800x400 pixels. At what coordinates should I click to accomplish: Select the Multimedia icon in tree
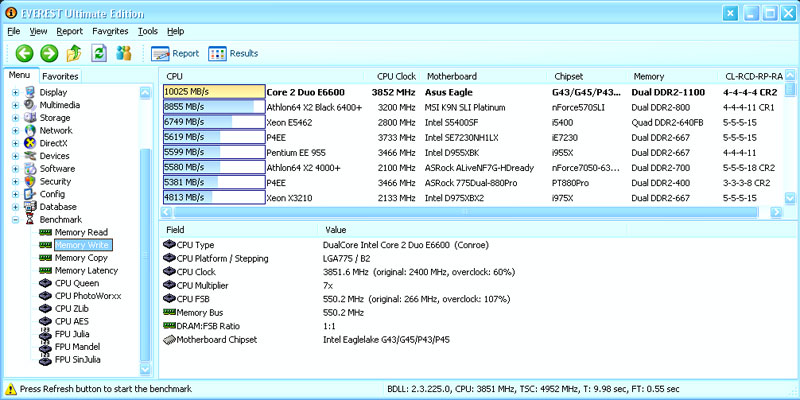[30, 105]
